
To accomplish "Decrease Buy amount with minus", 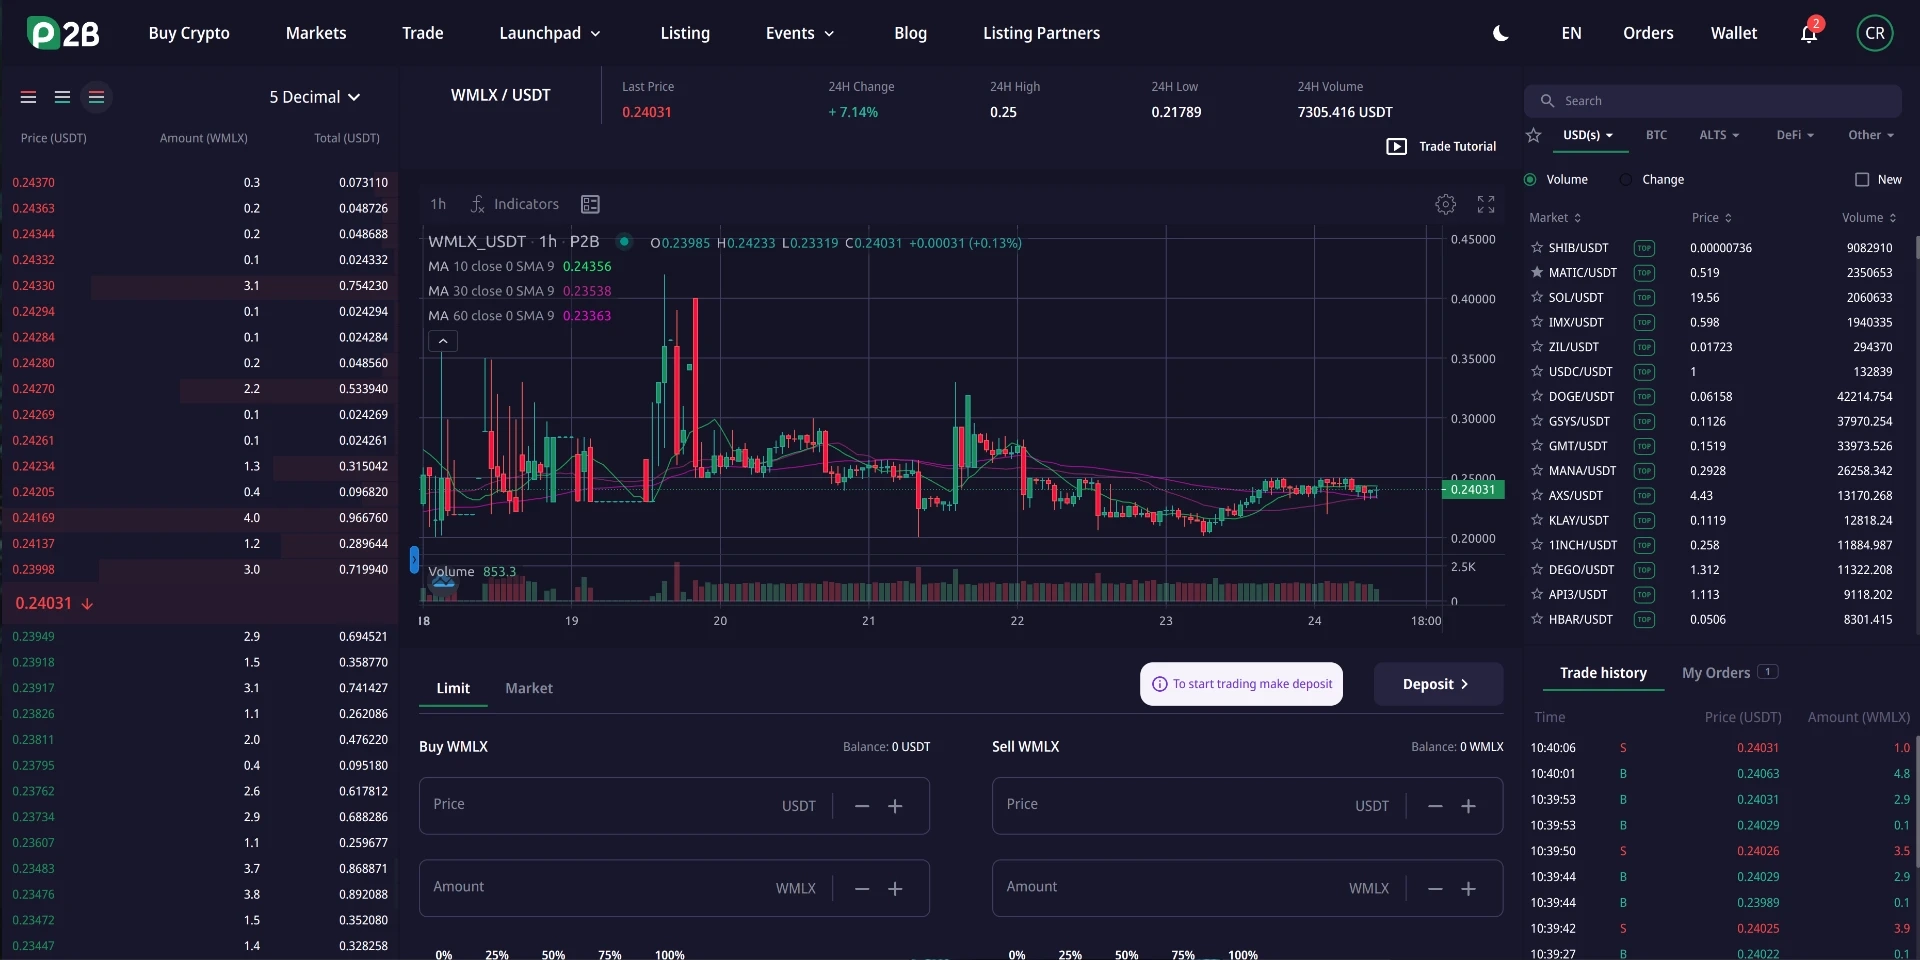I will point(862,888).
